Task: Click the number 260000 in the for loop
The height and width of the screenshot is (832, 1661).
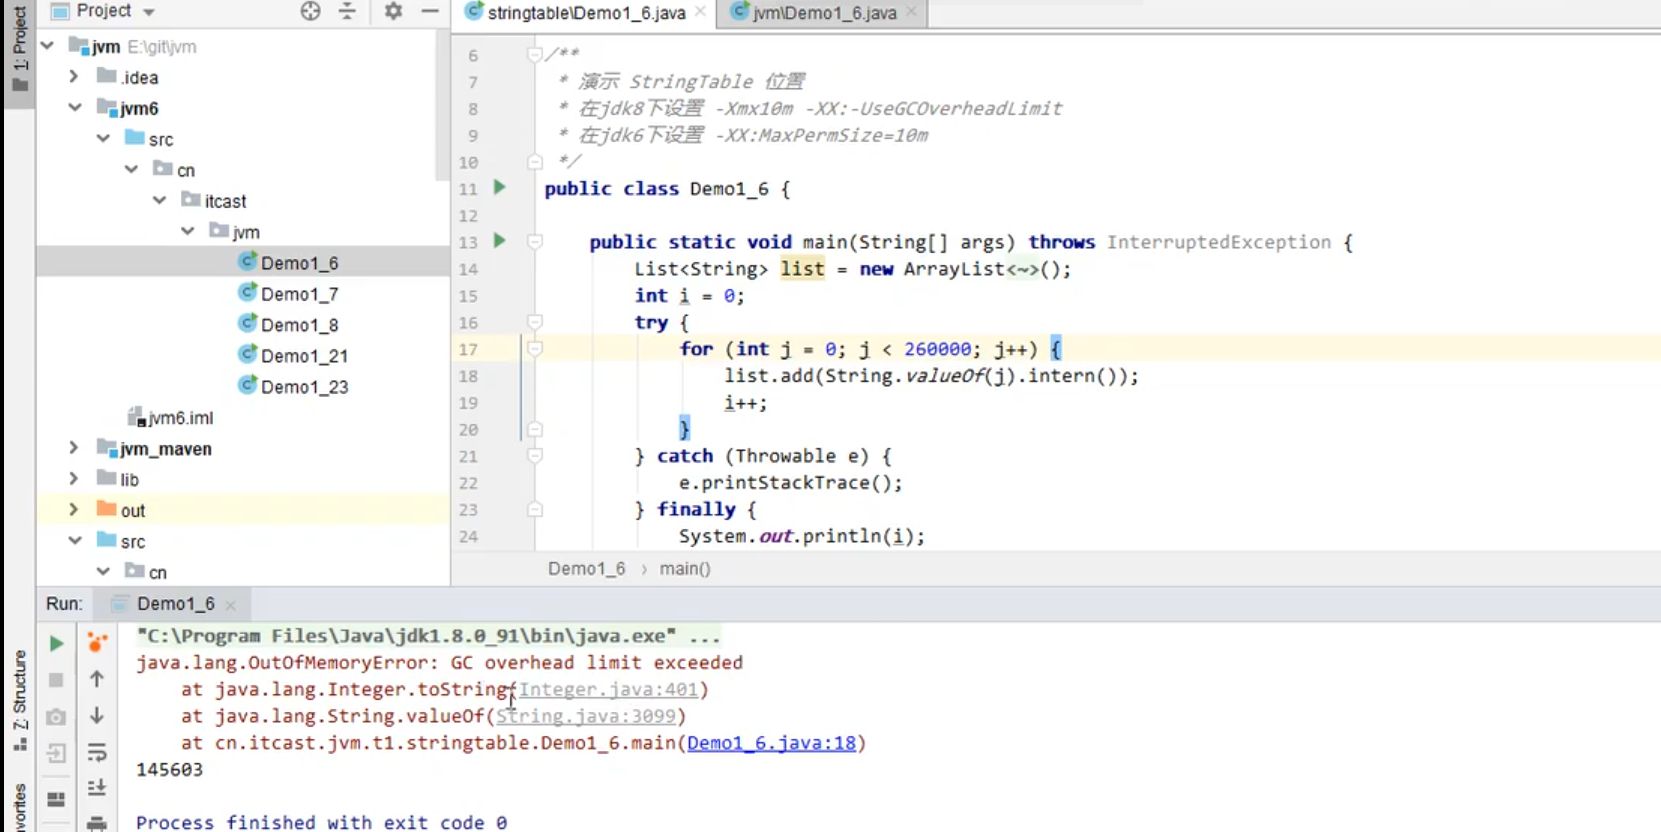Action: pos(938,349)
